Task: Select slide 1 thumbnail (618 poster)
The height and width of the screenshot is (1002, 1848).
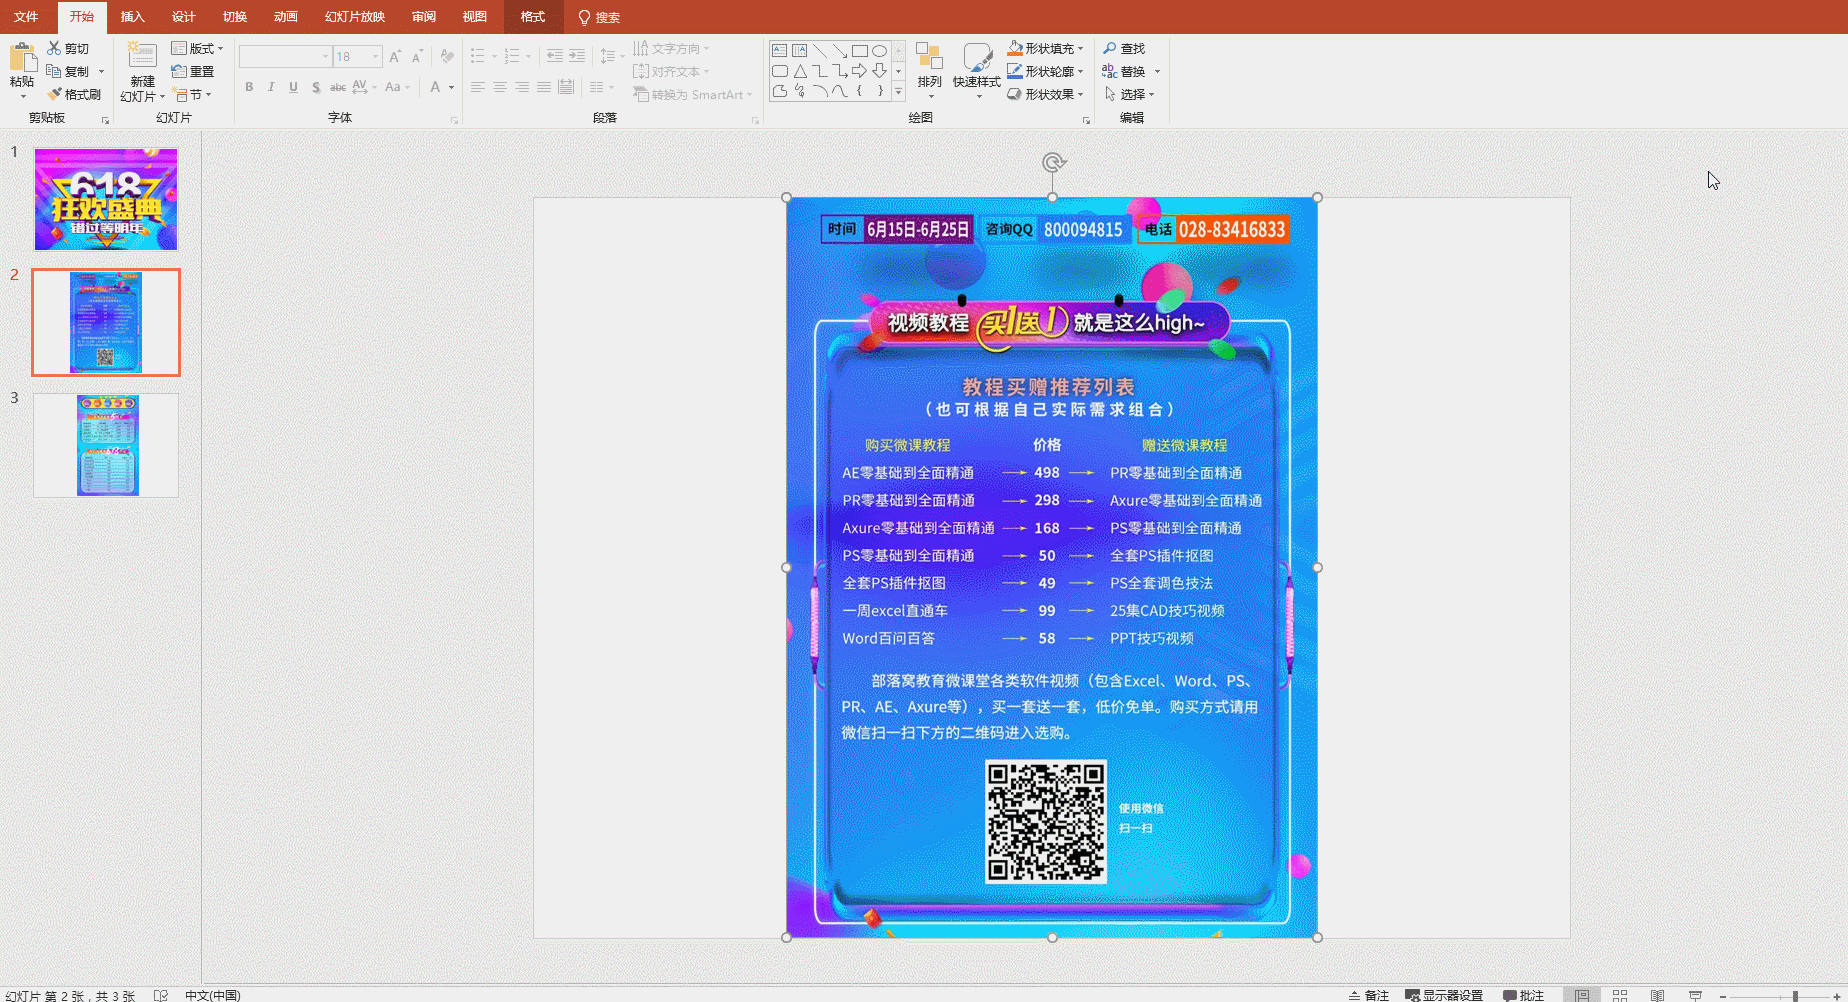Action: pyautogui.click(x=106, y=199)
